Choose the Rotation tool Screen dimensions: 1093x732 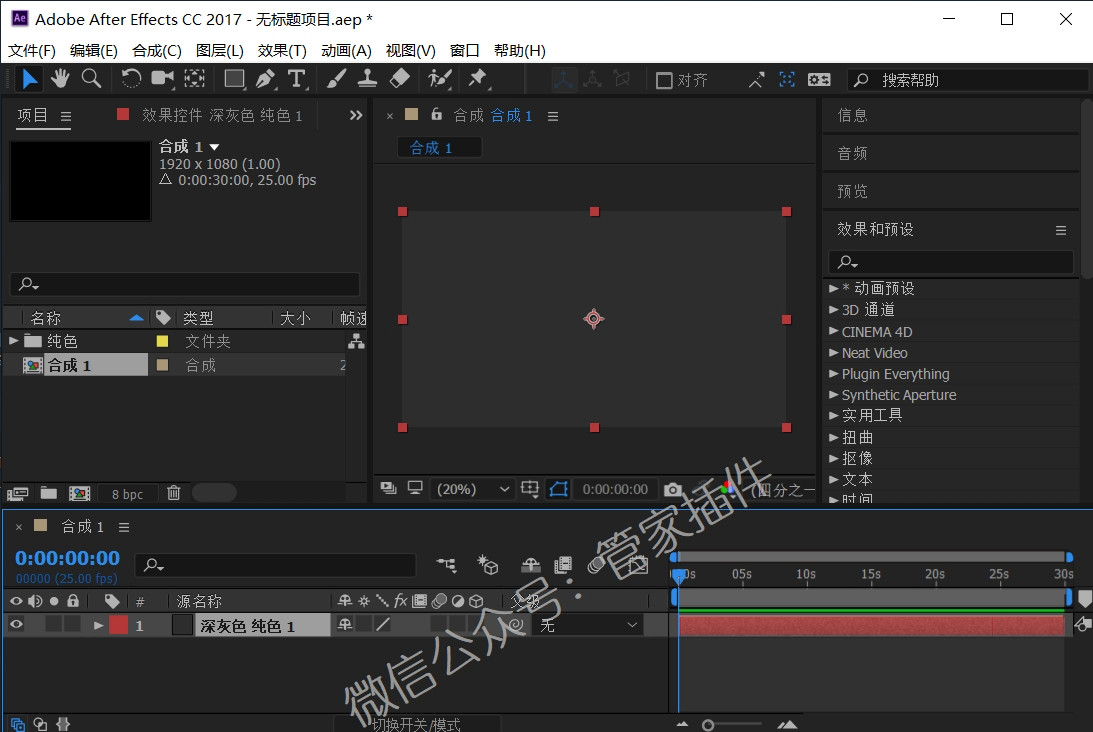tap(130, 79)
